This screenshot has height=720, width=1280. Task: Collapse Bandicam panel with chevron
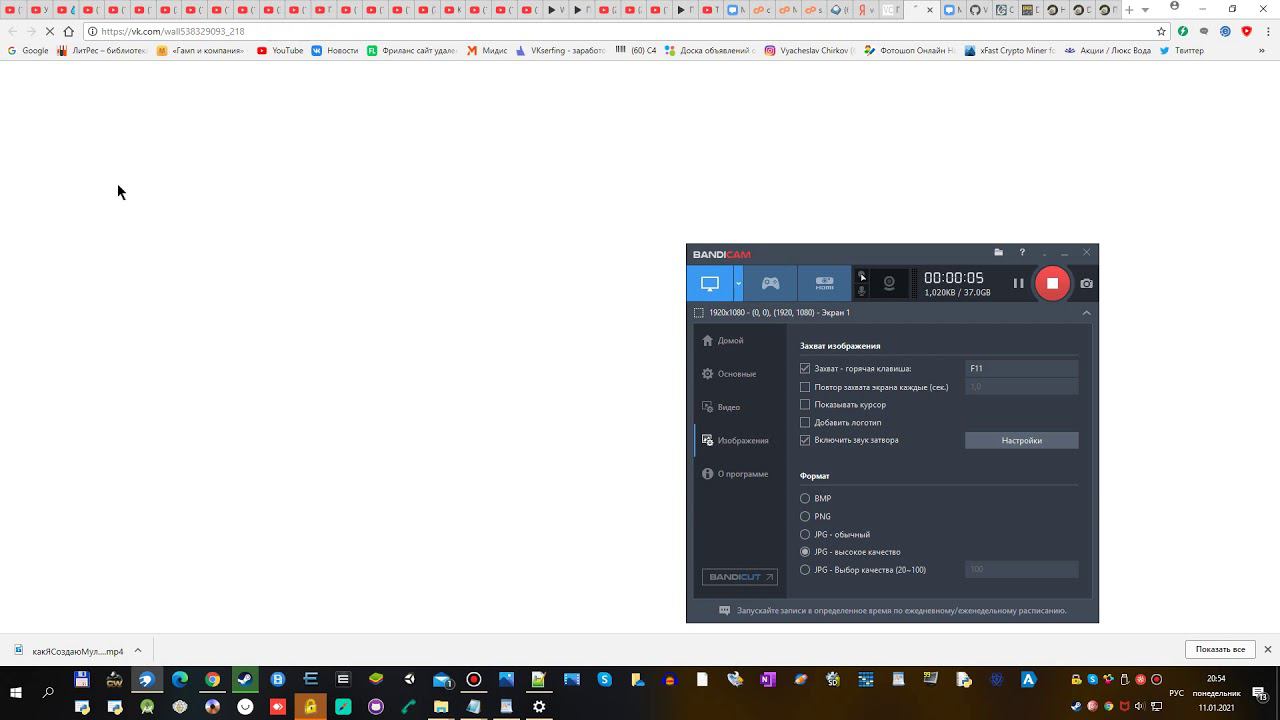(x=1086, y=313)
